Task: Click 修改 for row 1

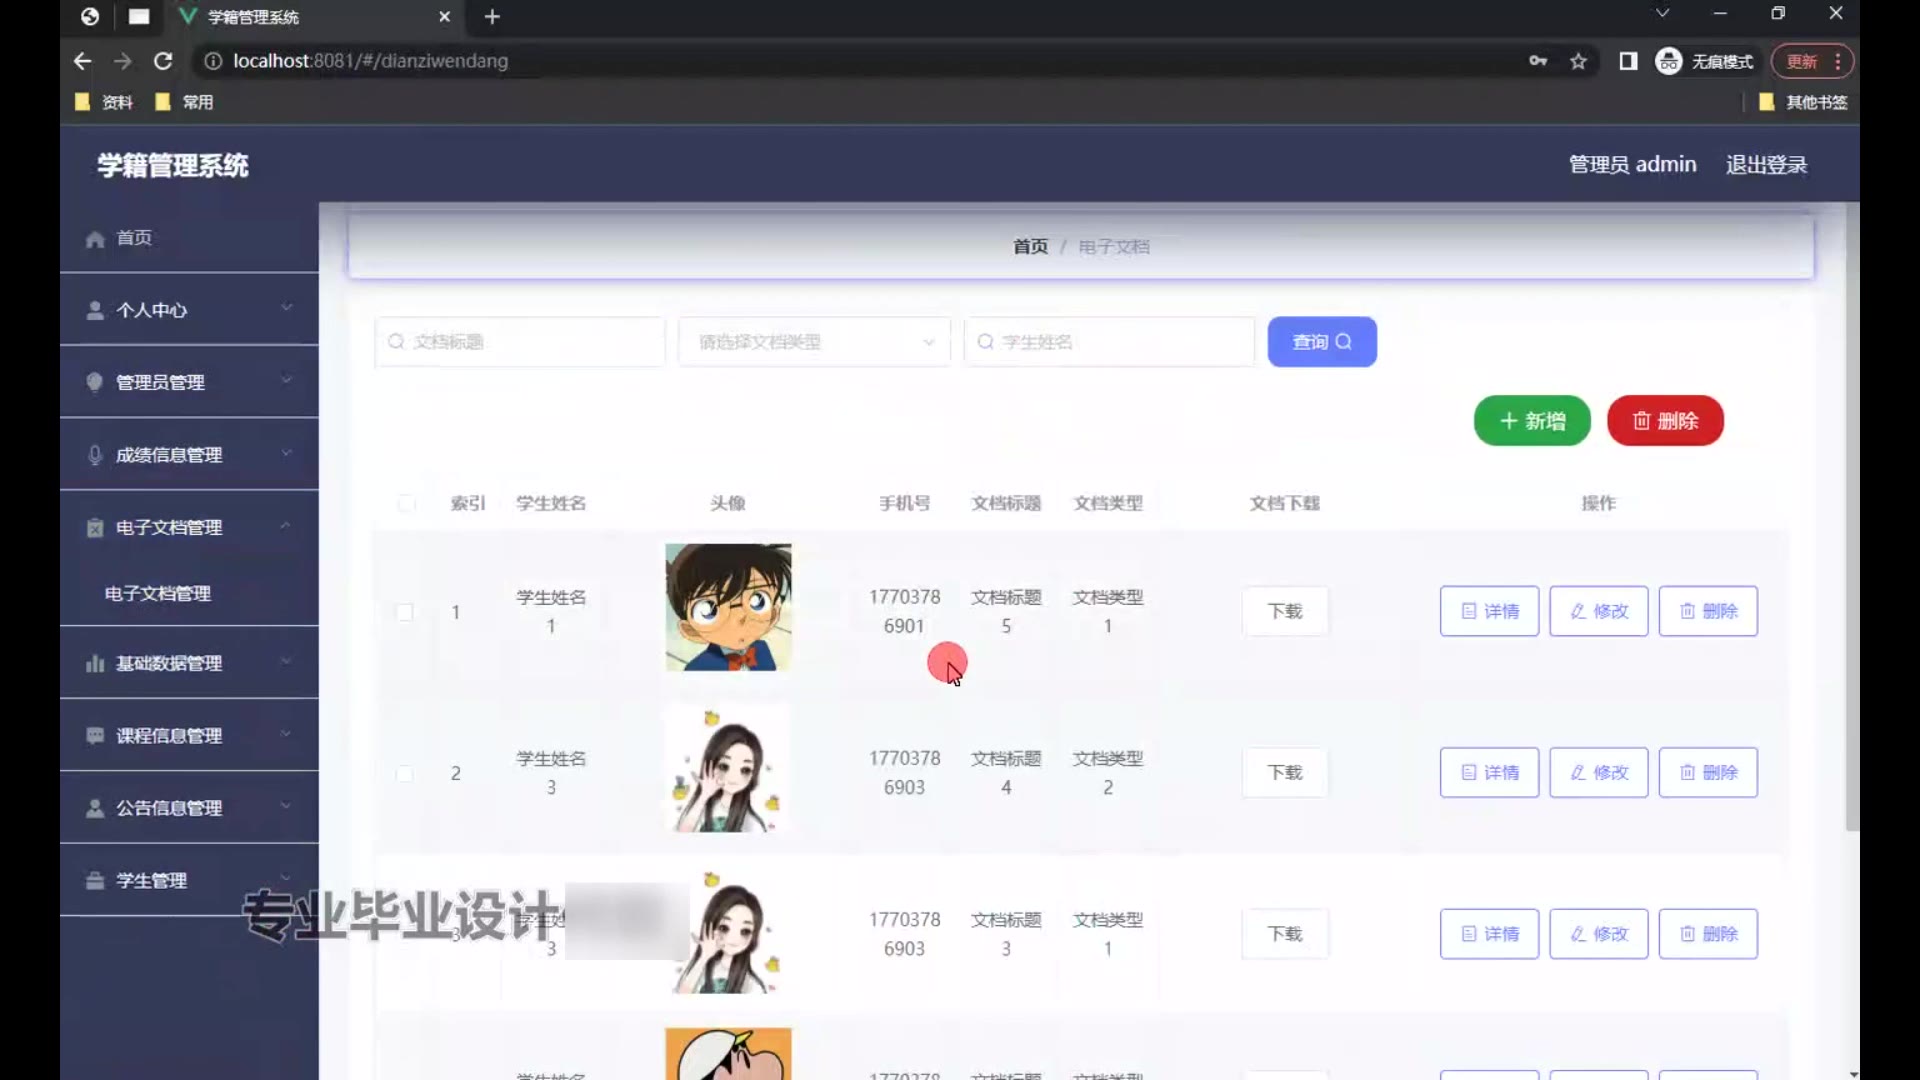Action: click(x=1599, y=611)
